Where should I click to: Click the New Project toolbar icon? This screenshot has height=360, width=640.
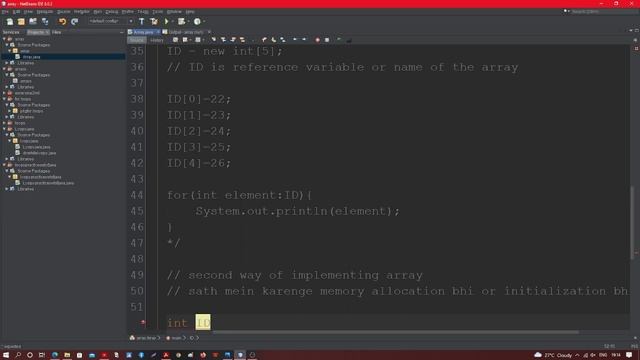[21, 21]
